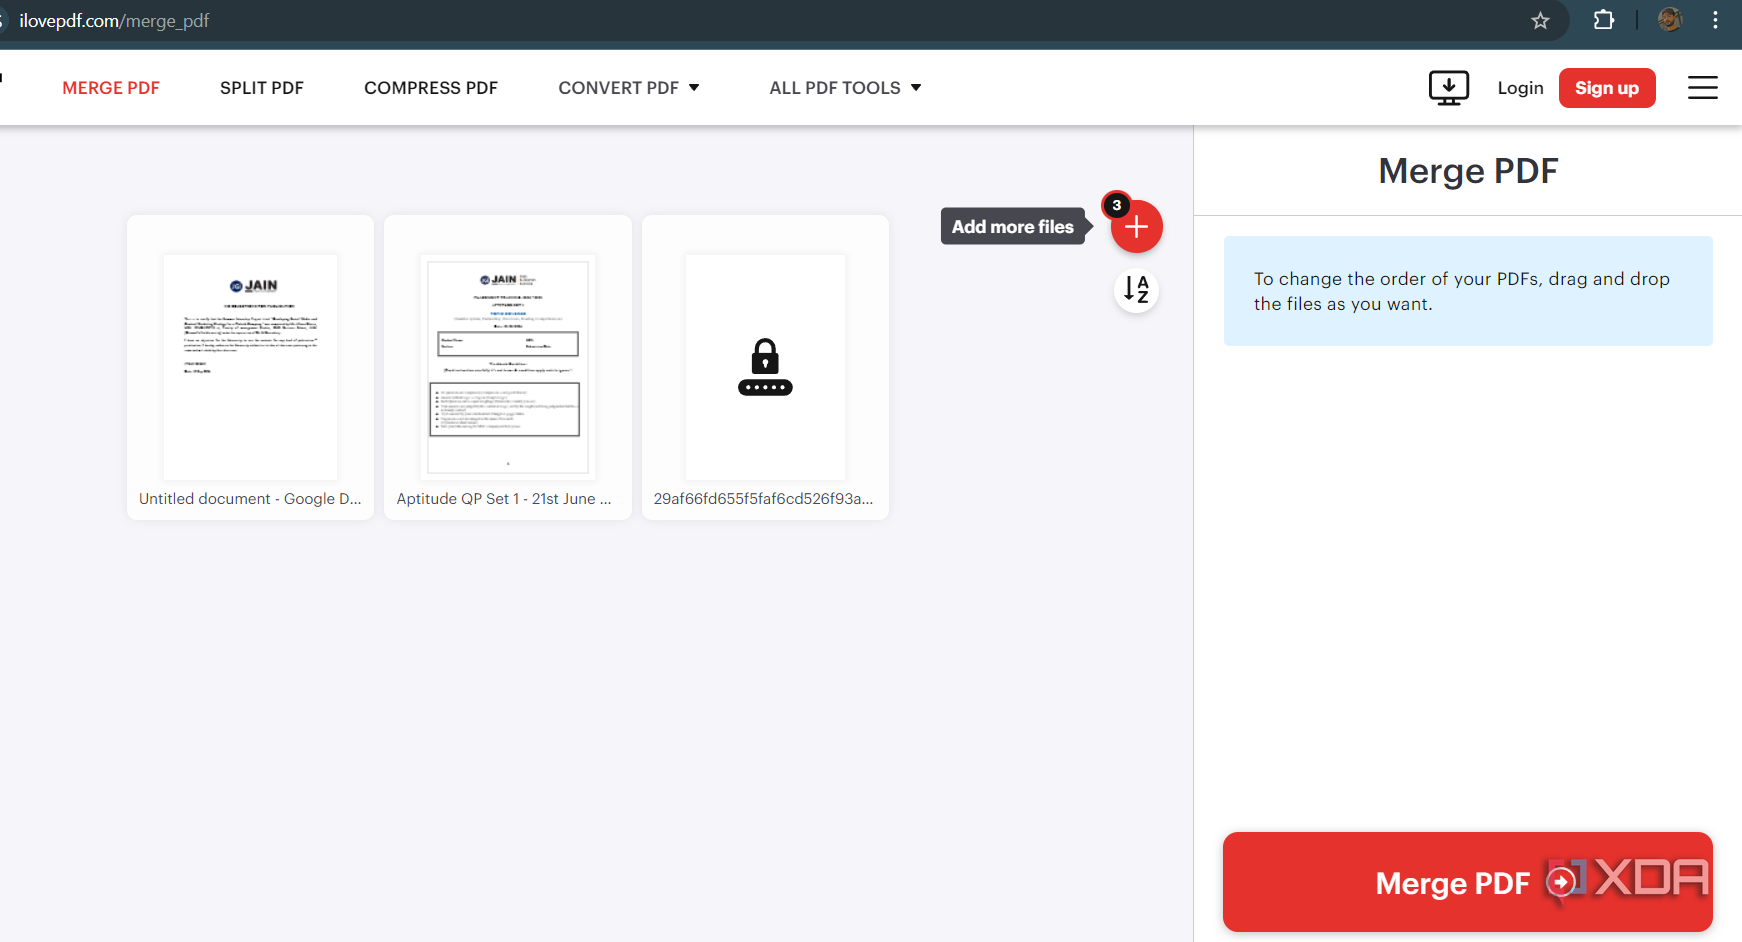Click the Login link
1742x942 pixels.
tap(1520, 88)
